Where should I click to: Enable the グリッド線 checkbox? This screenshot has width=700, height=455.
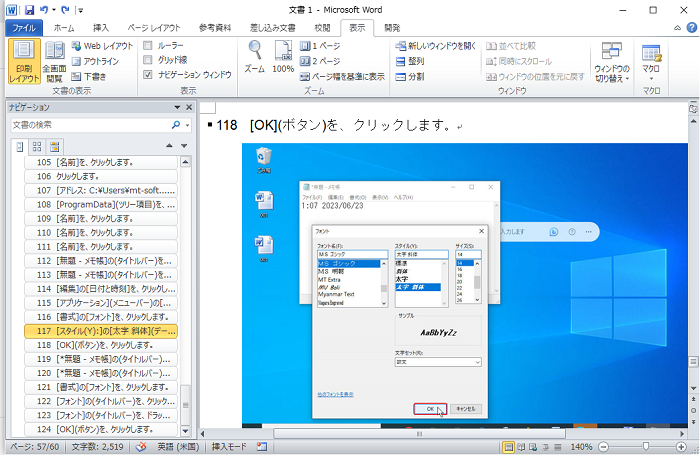(148, 60)
